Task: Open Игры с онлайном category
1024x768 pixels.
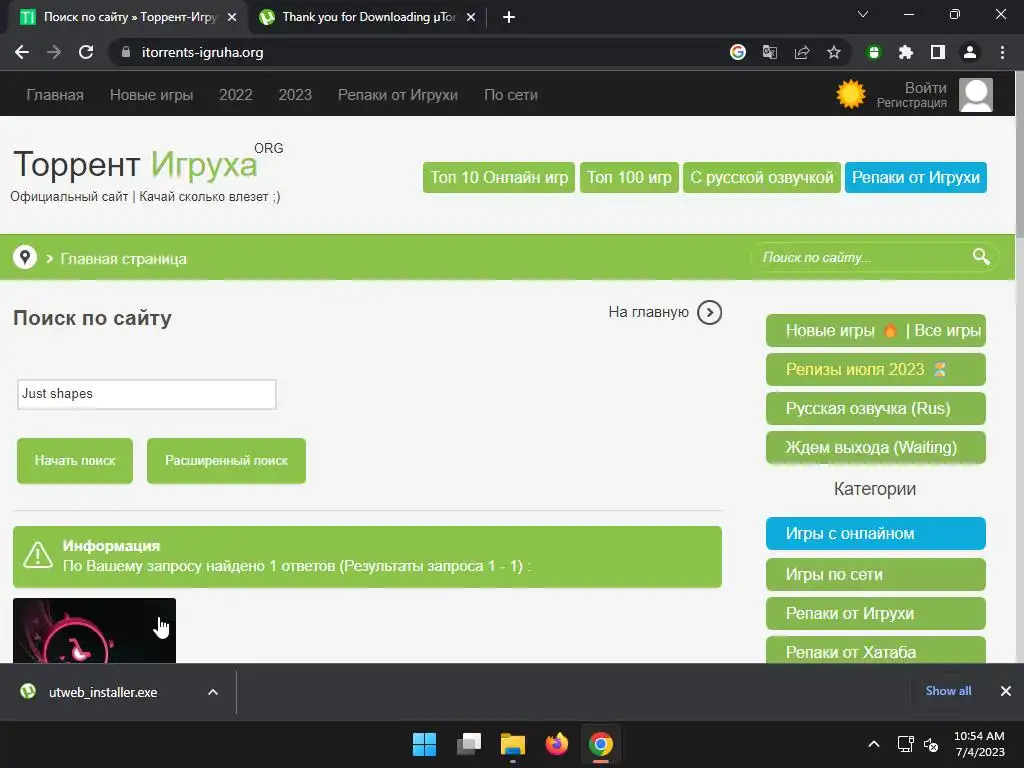Action: [x=876, y=534]
